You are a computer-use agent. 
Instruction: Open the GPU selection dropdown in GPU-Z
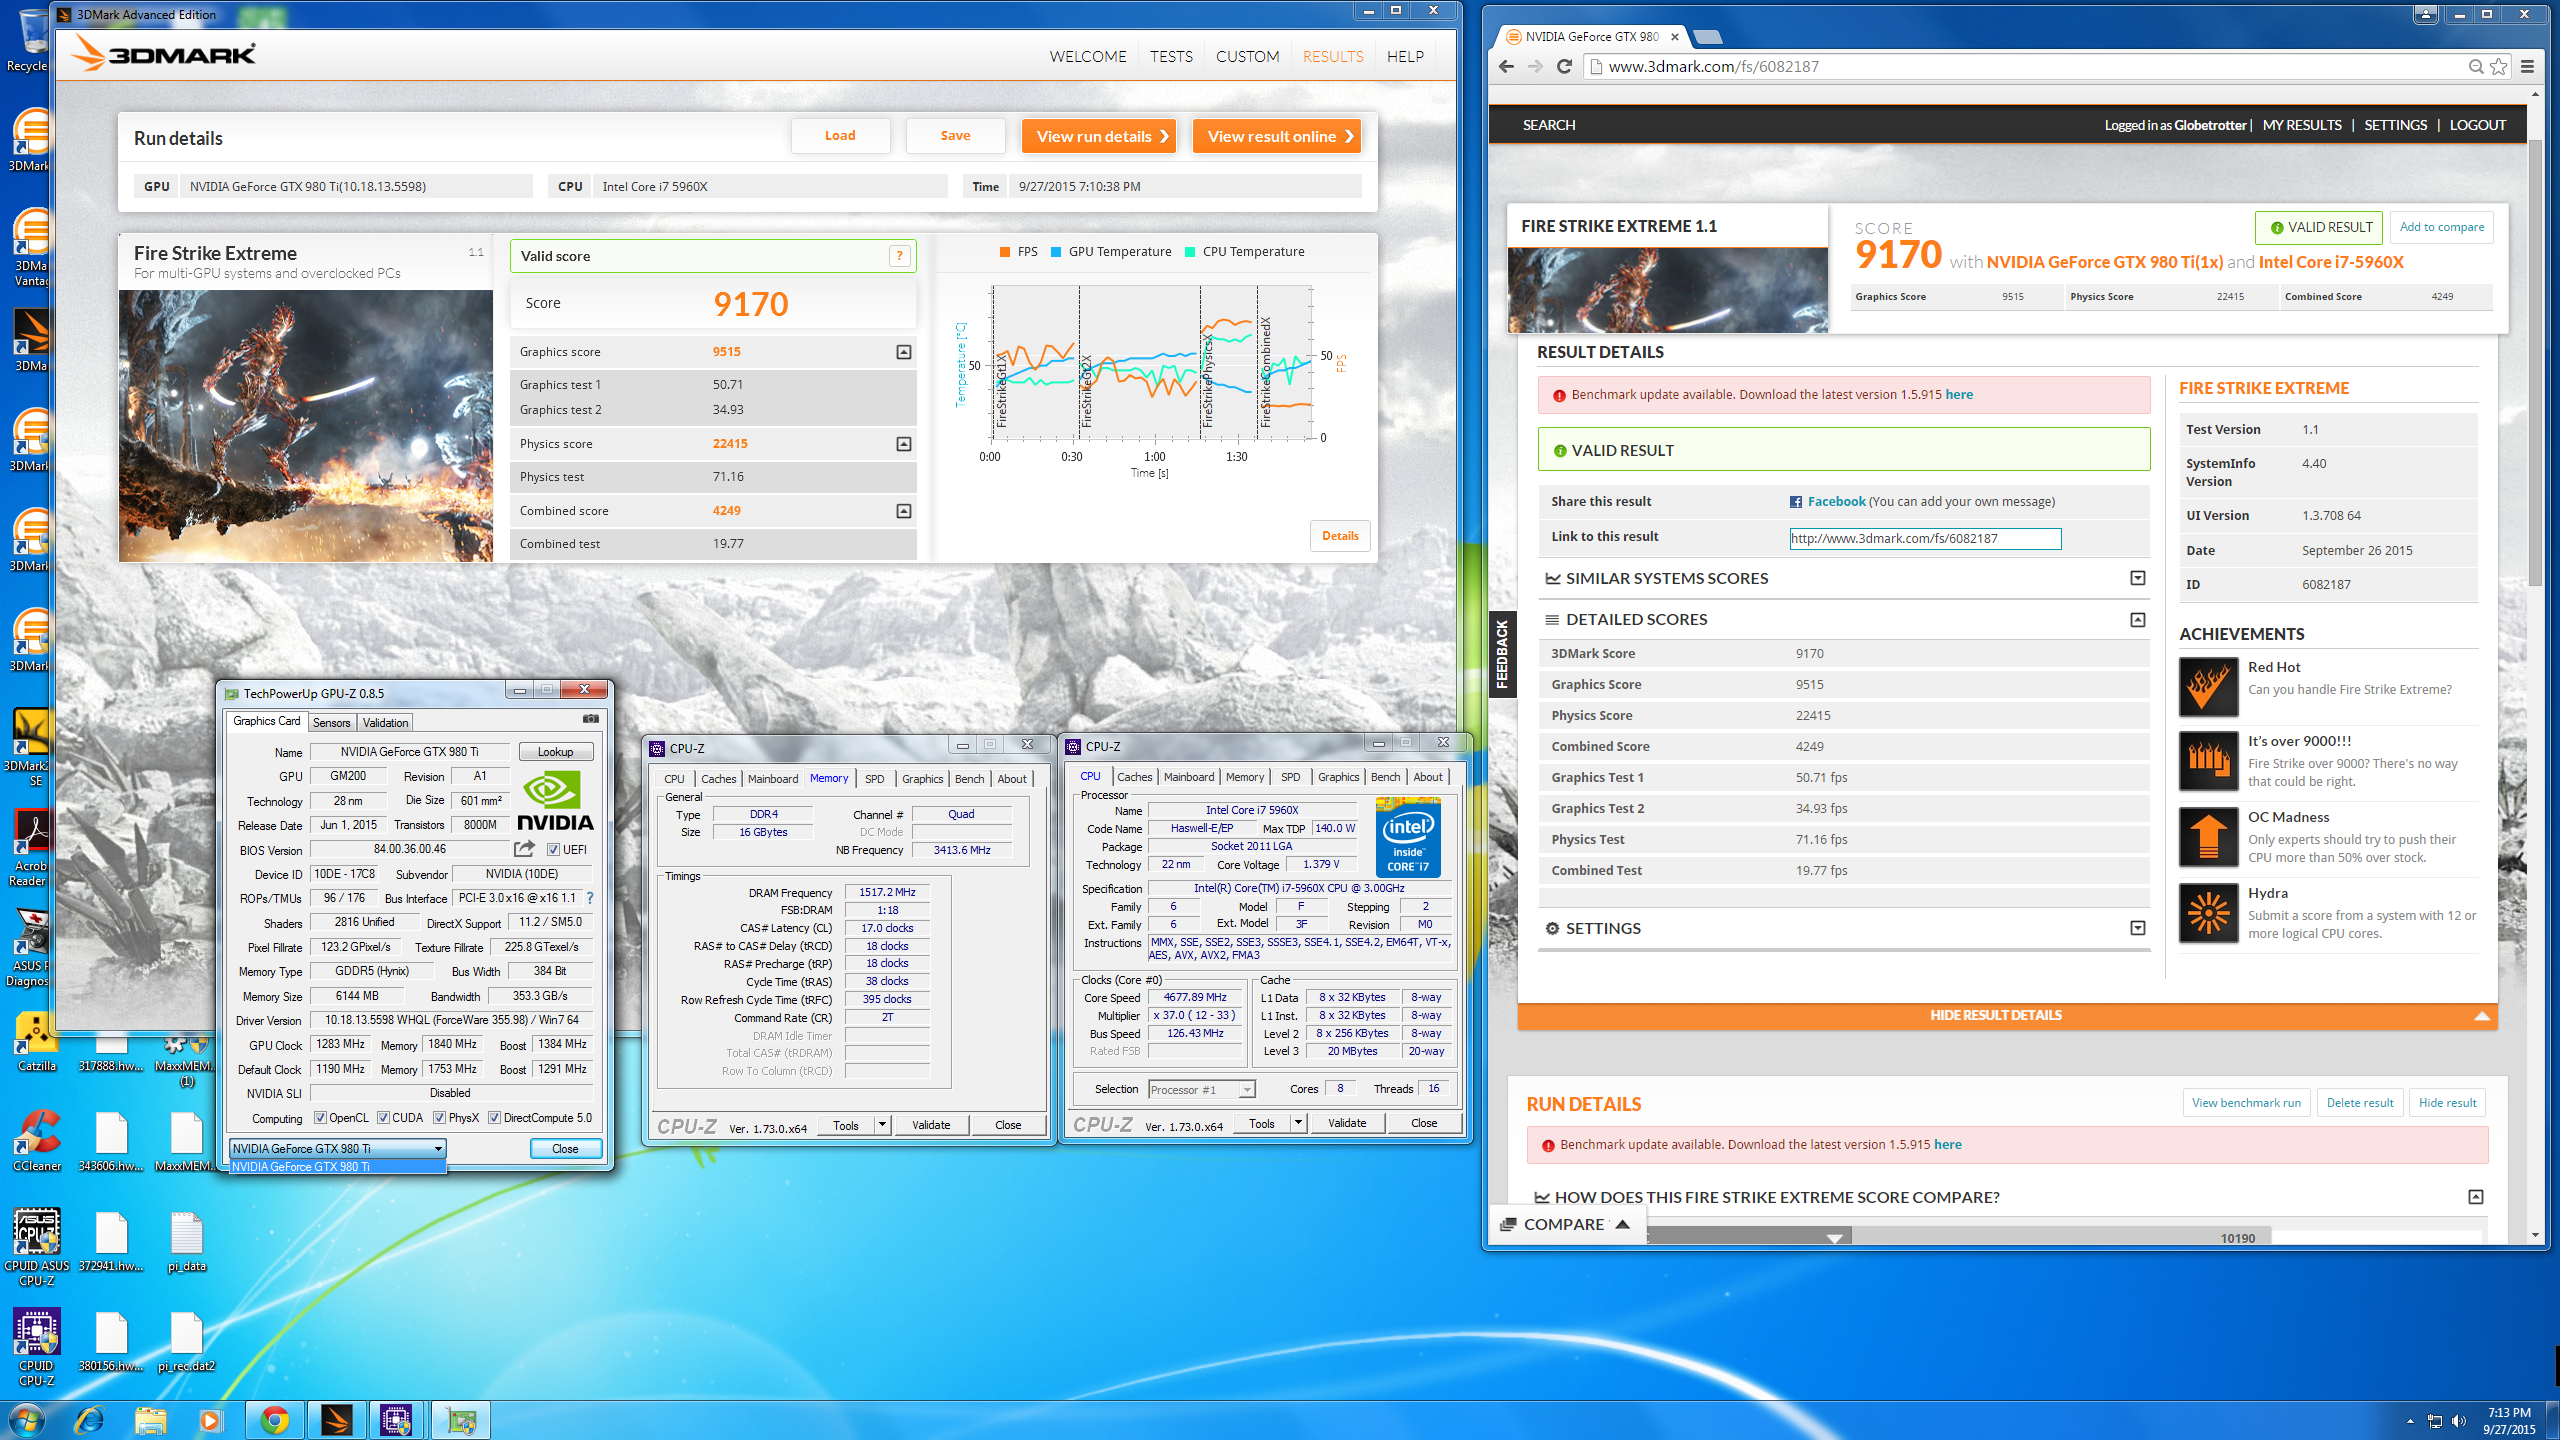coord(337,1149)
